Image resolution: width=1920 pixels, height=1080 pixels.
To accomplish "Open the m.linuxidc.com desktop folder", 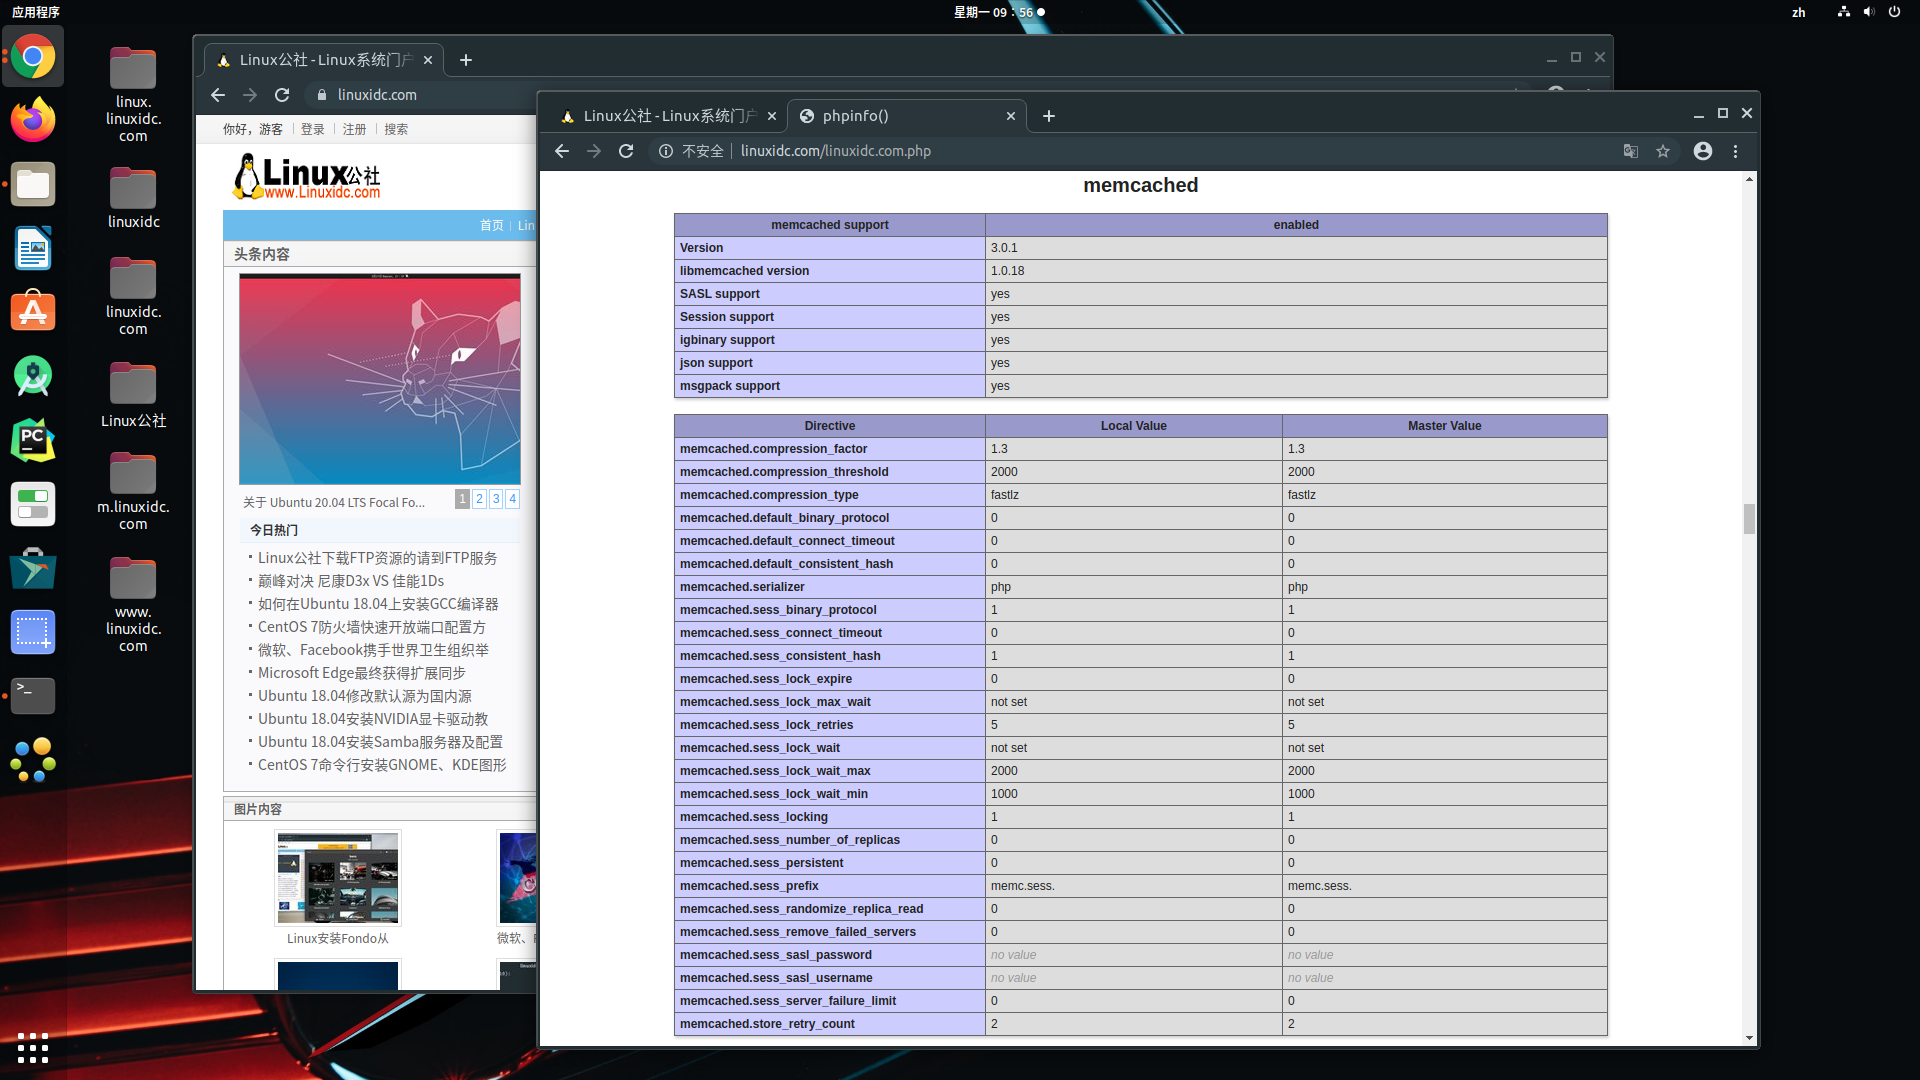I will [x=133, y=491].
